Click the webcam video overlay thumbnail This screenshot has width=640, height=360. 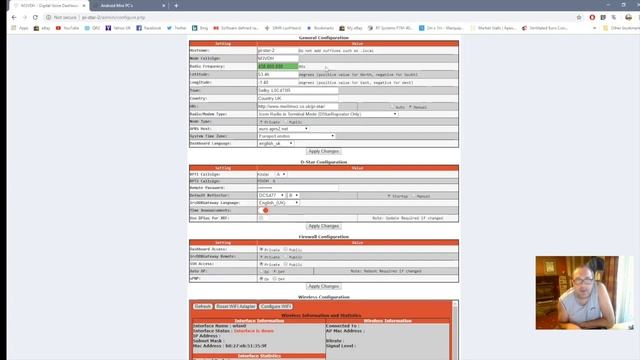584,293
